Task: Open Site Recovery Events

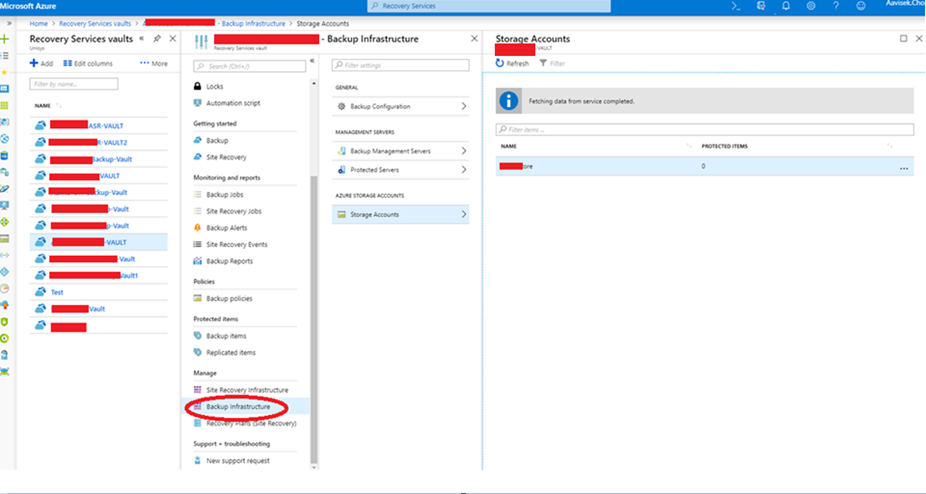Action: coord(237,244)
